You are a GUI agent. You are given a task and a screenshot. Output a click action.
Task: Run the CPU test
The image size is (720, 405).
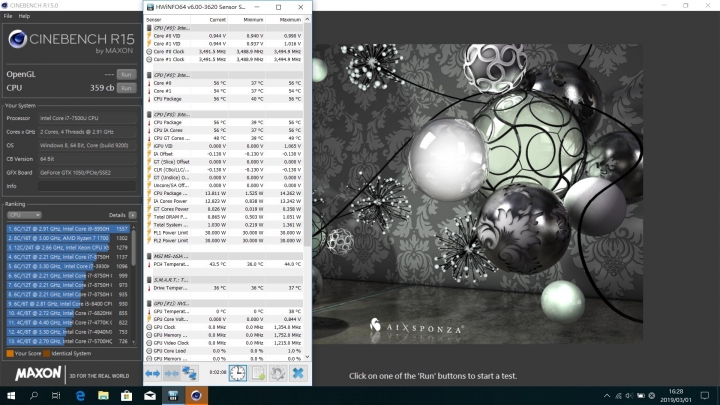(x=126, y=88)
